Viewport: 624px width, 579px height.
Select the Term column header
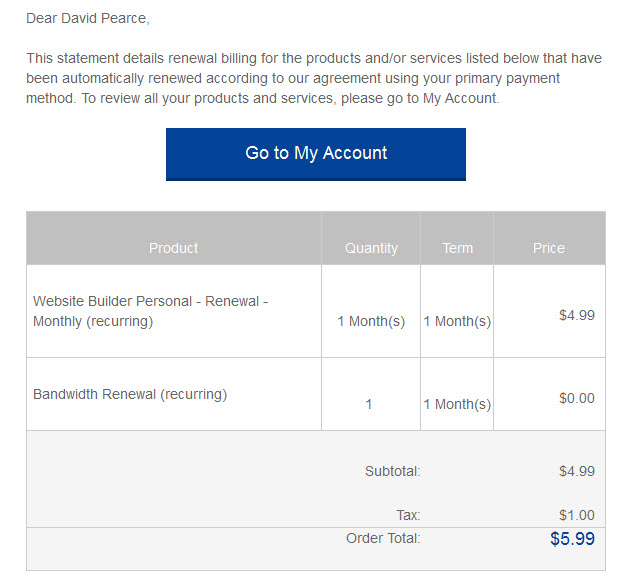click(x=458, y=248)
